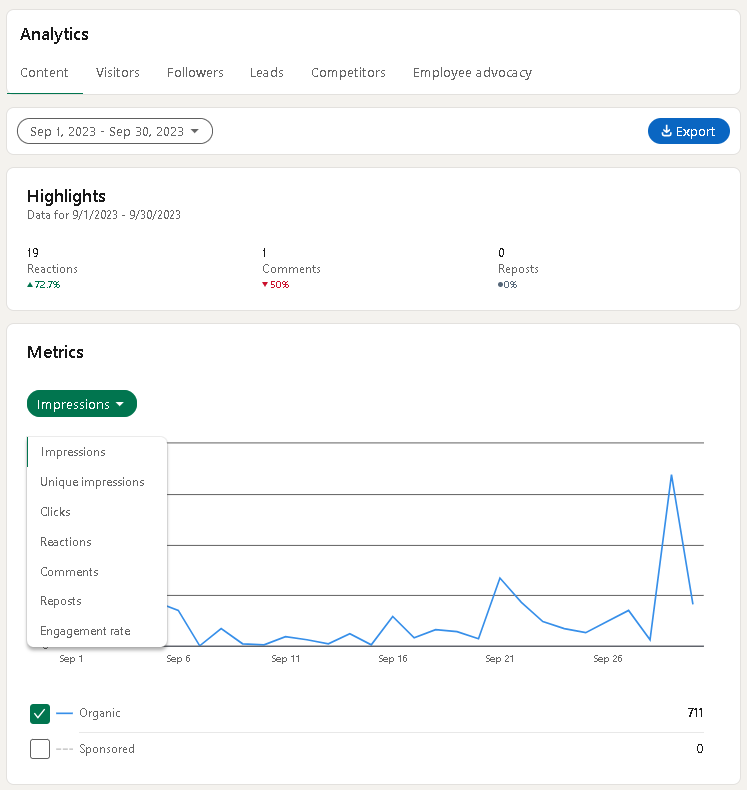Click the Reposts highlight label

click(x=518, y=269)
